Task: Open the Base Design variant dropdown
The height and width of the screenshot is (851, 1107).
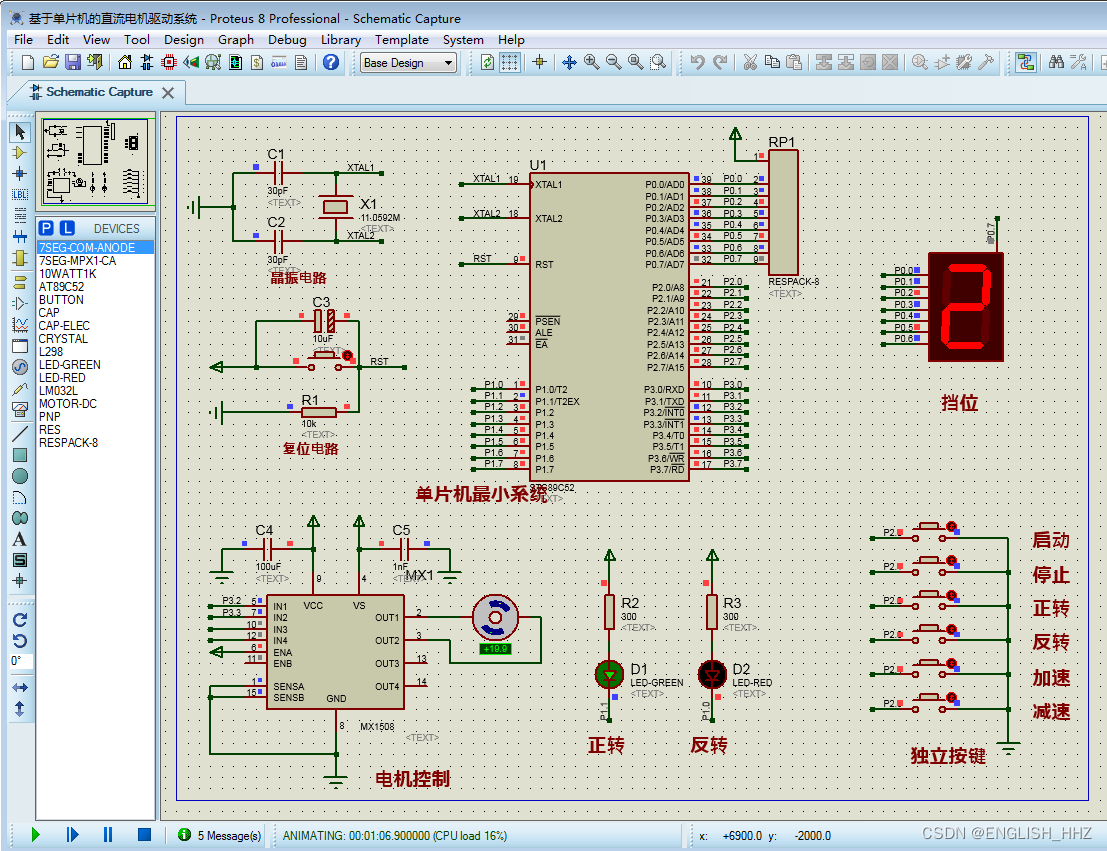Action: tap(408, 63)
